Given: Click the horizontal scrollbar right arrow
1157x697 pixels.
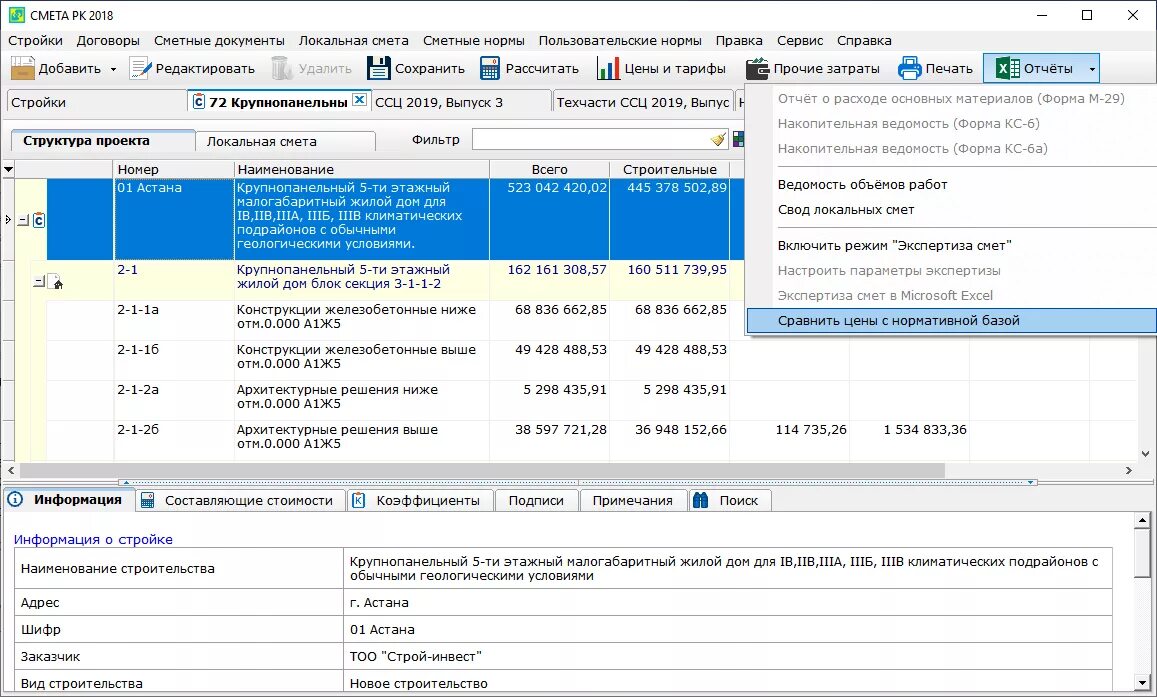Looking at the screenshot, I should [x=1128, y=470].
